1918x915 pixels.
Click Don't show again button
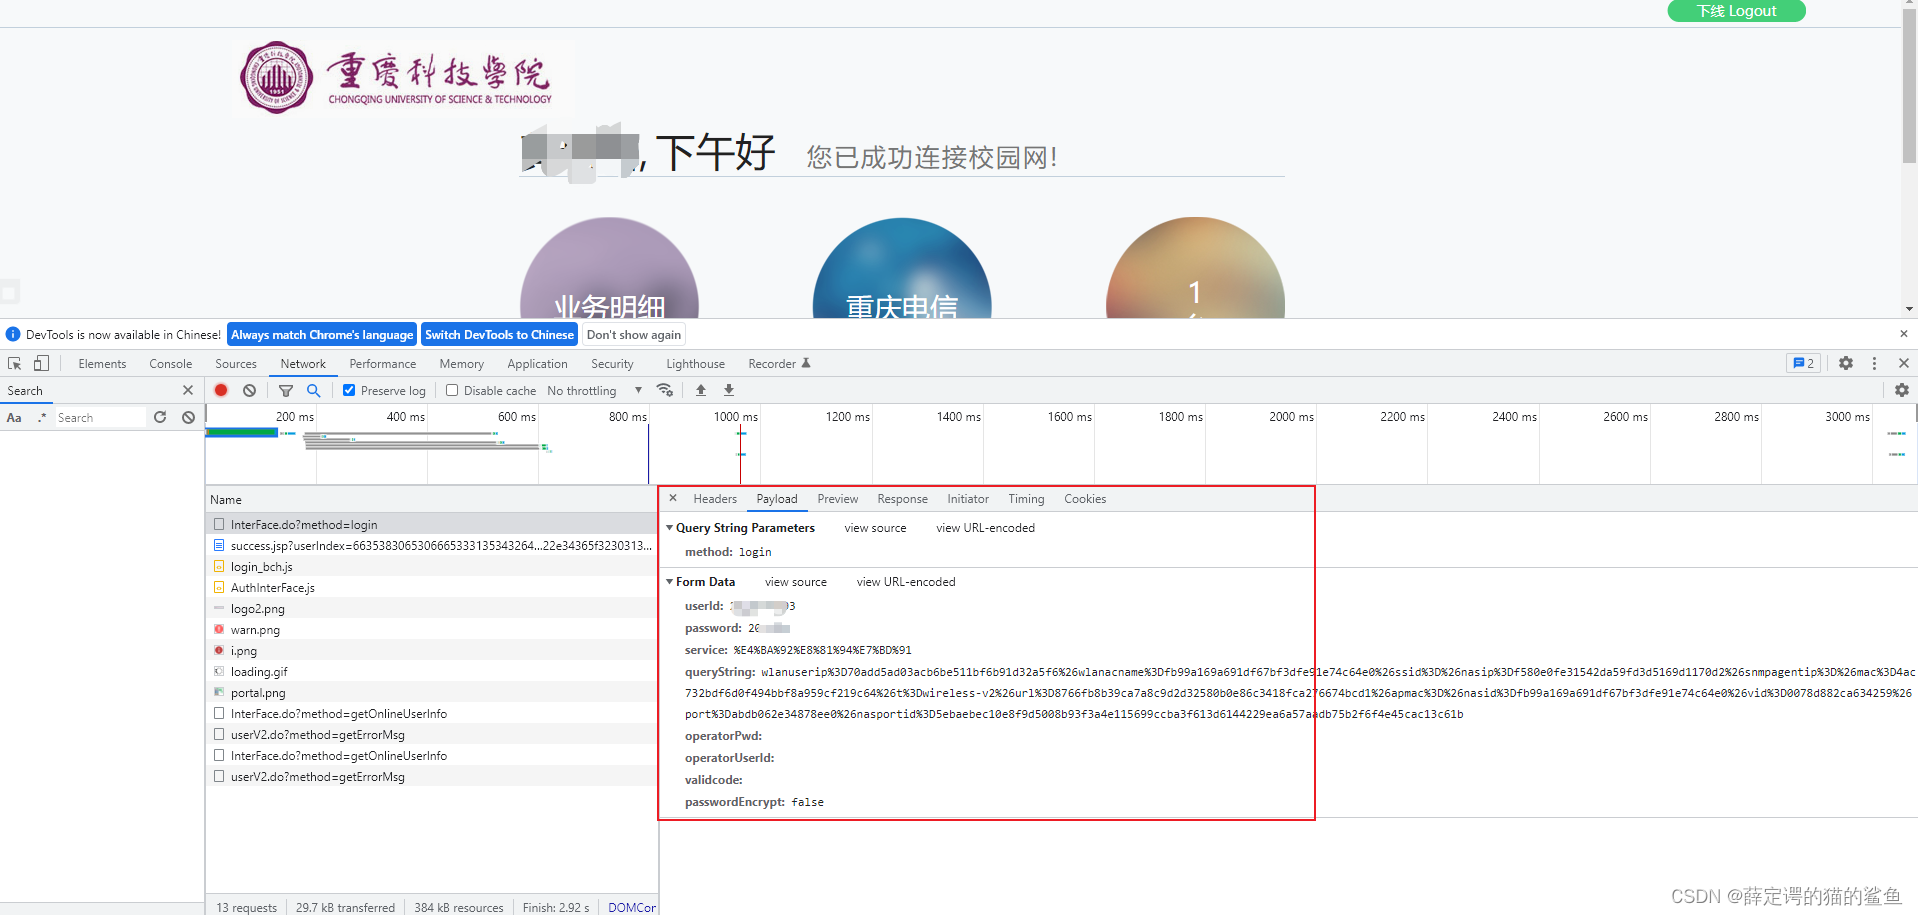tap(634, 335)
